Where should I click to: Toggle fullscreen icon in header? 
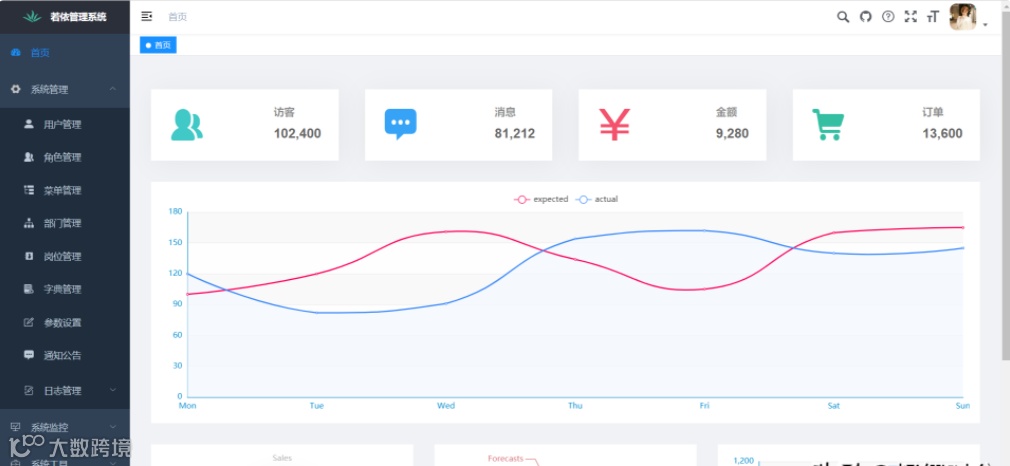click(x=911, y=17)
